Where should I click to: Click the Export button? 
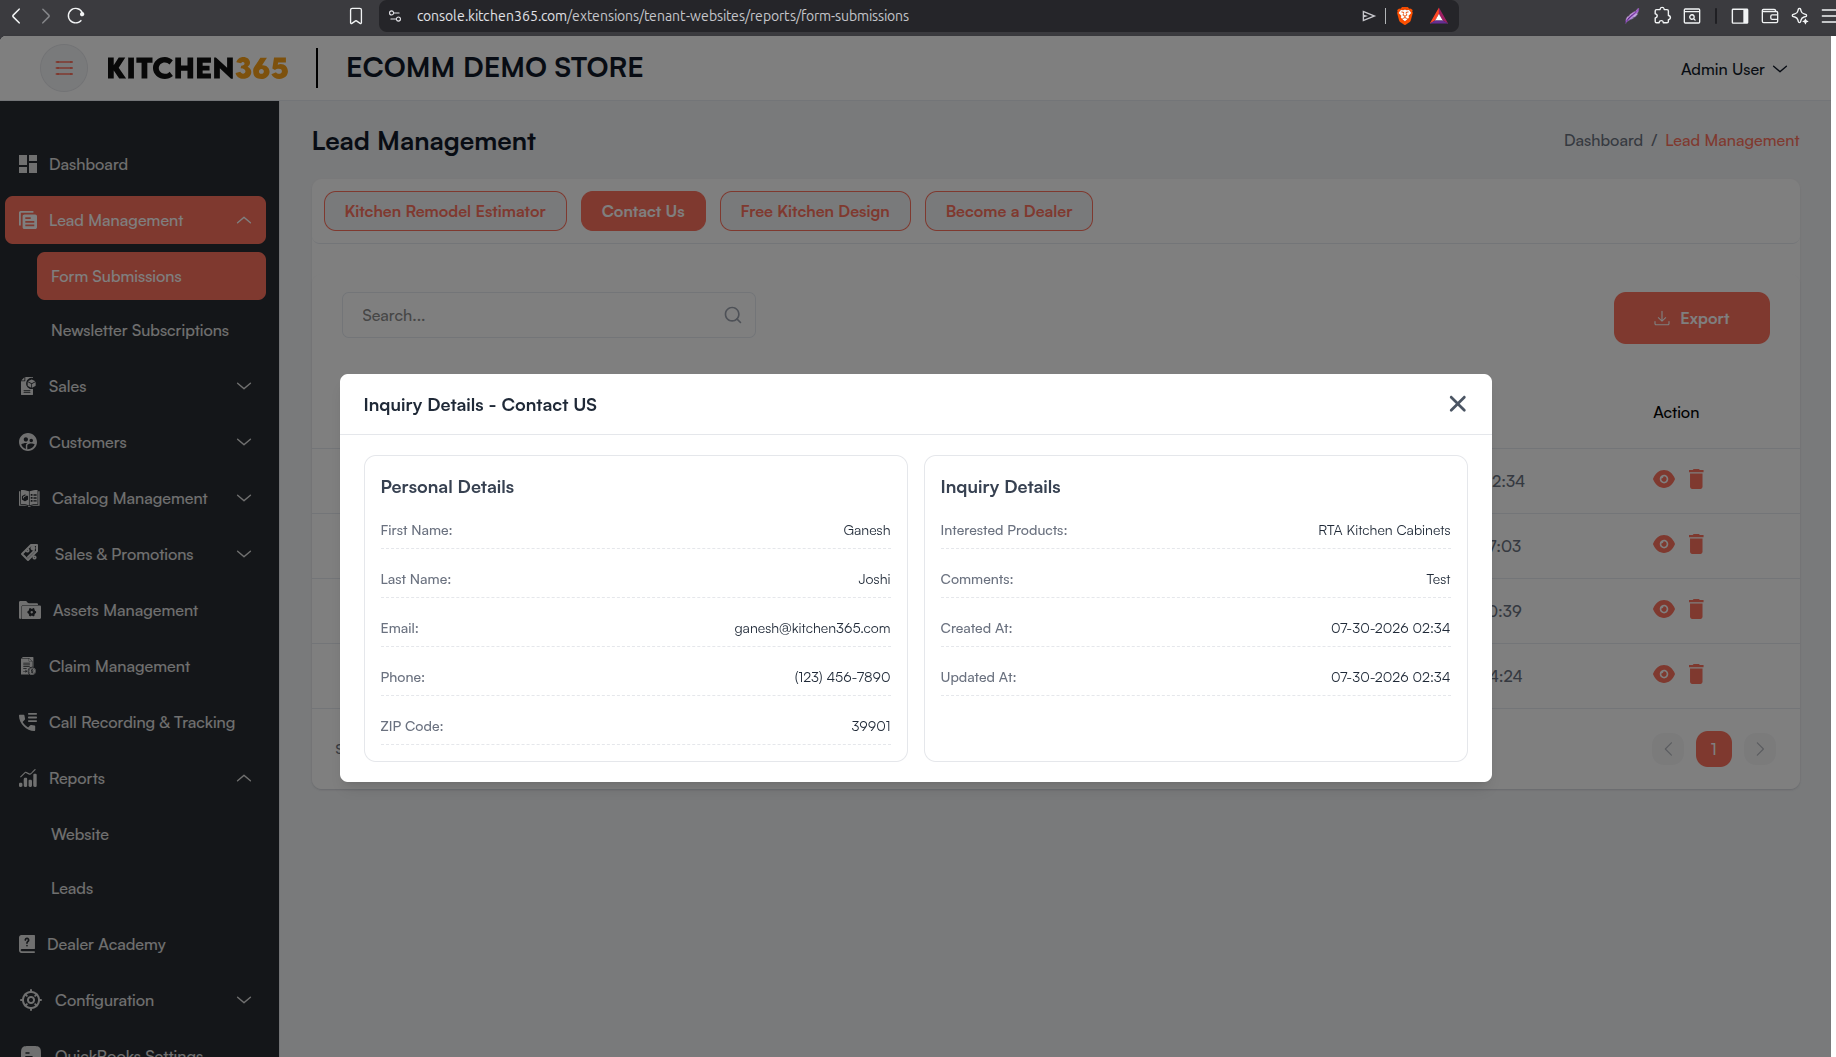click(1691, 318)
